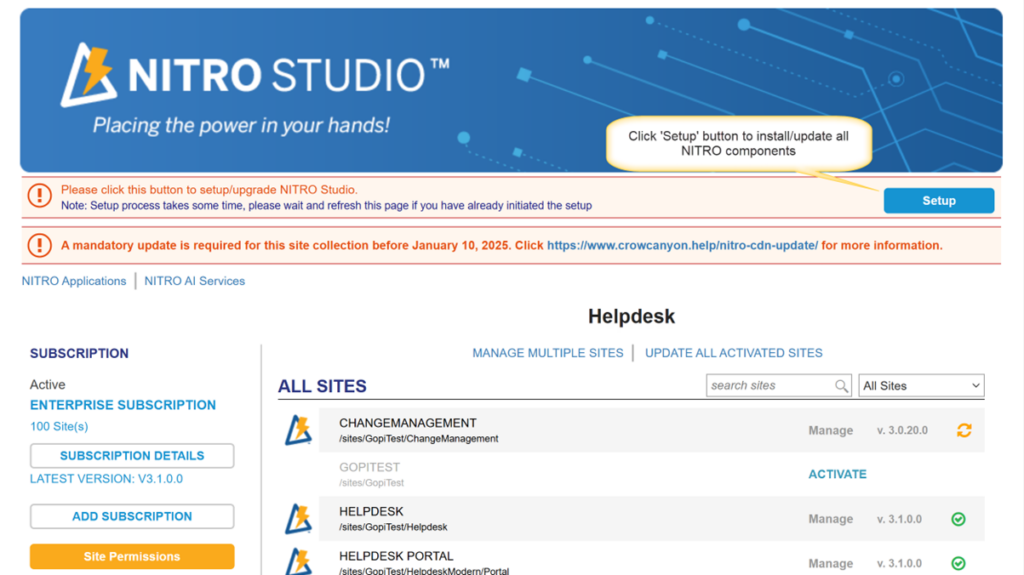The width and height of the screenshot is (1024, 575).
Task: Open Site Permissions
Action: [x=132, y=557]
